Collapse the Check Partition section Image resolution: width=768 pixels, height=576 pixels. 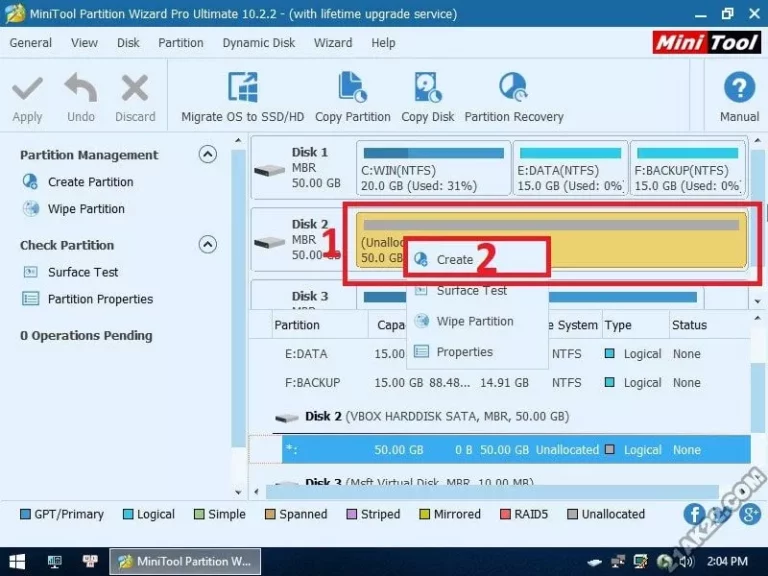click(x=207, y=244)
